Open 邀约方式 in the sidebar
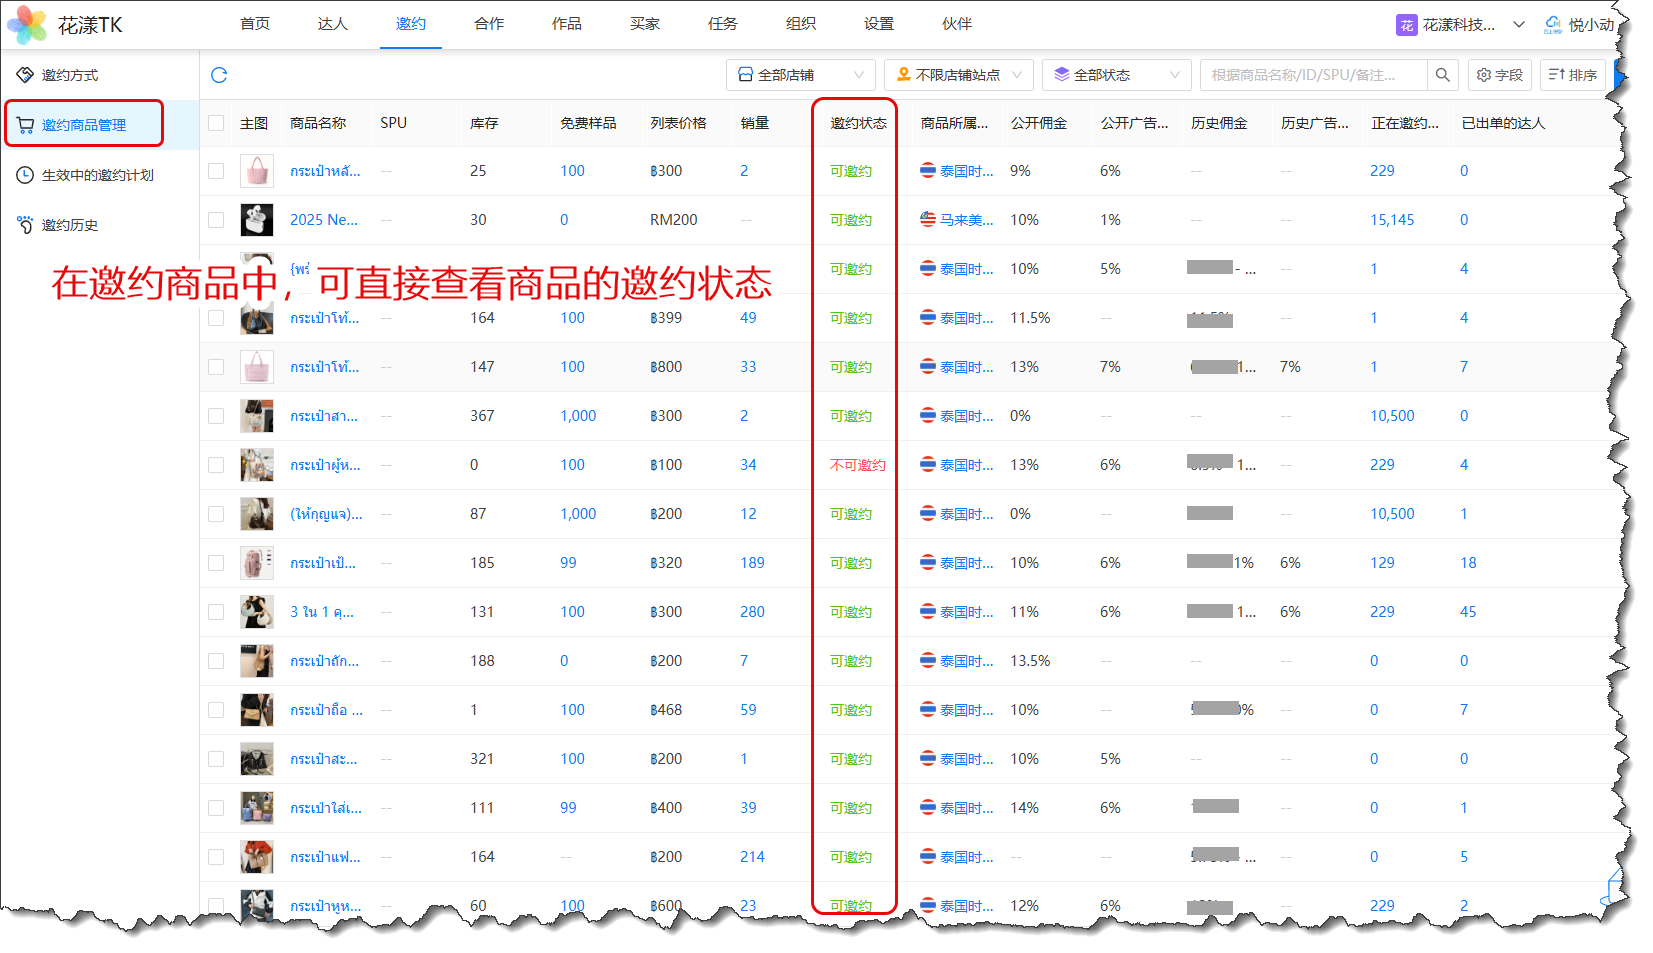 70,75
